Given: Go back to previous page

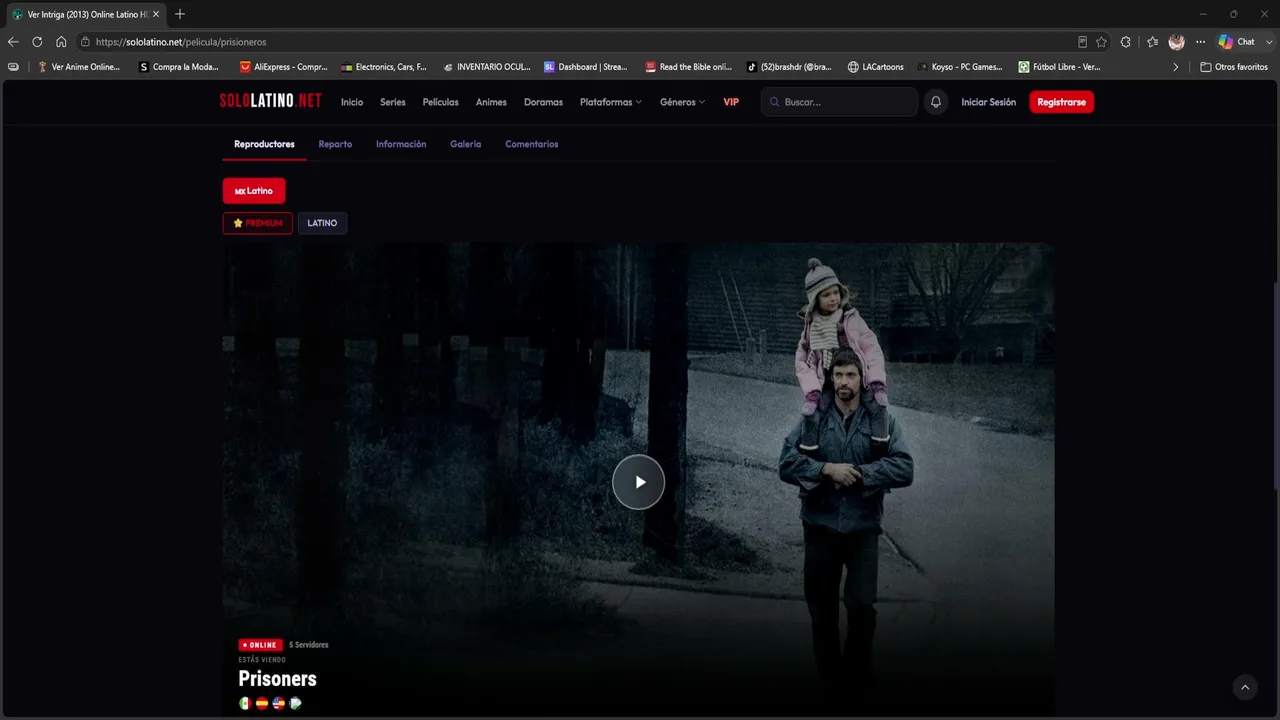Looking at the screenshot, I should [x=13, y=42].
